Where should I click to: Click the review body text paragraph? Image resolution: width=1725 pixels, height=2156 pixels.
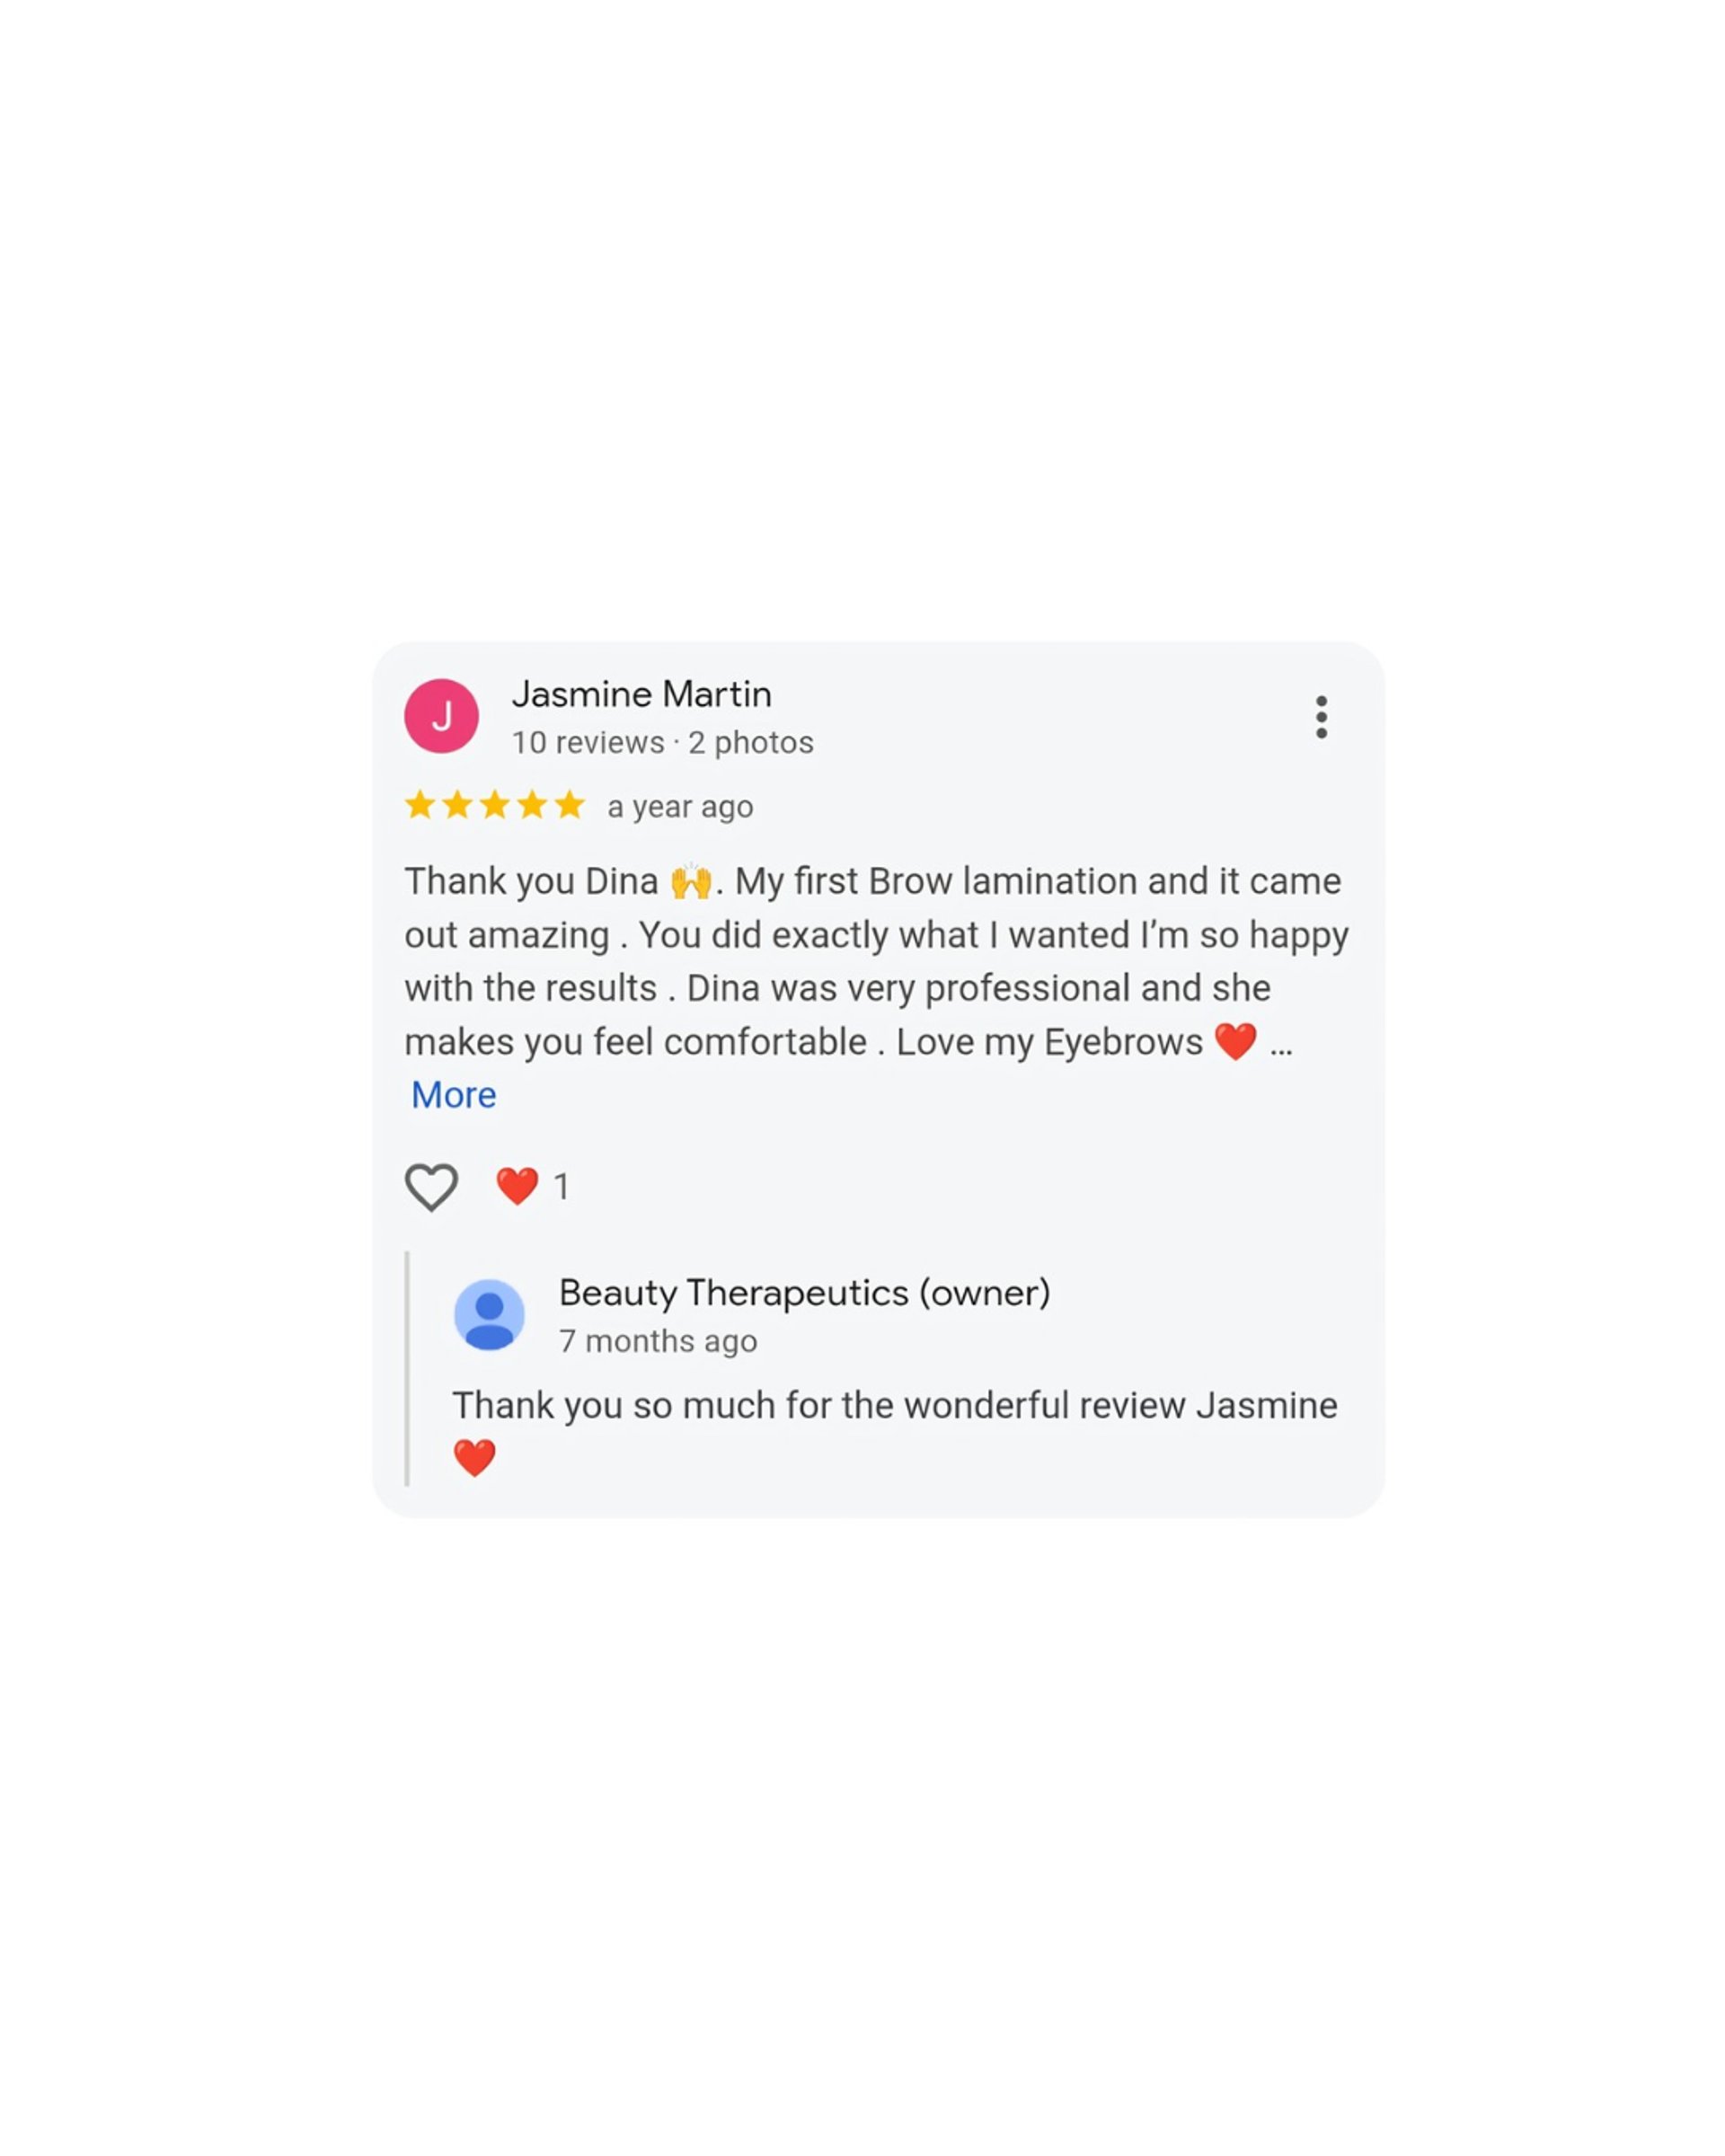876,962
